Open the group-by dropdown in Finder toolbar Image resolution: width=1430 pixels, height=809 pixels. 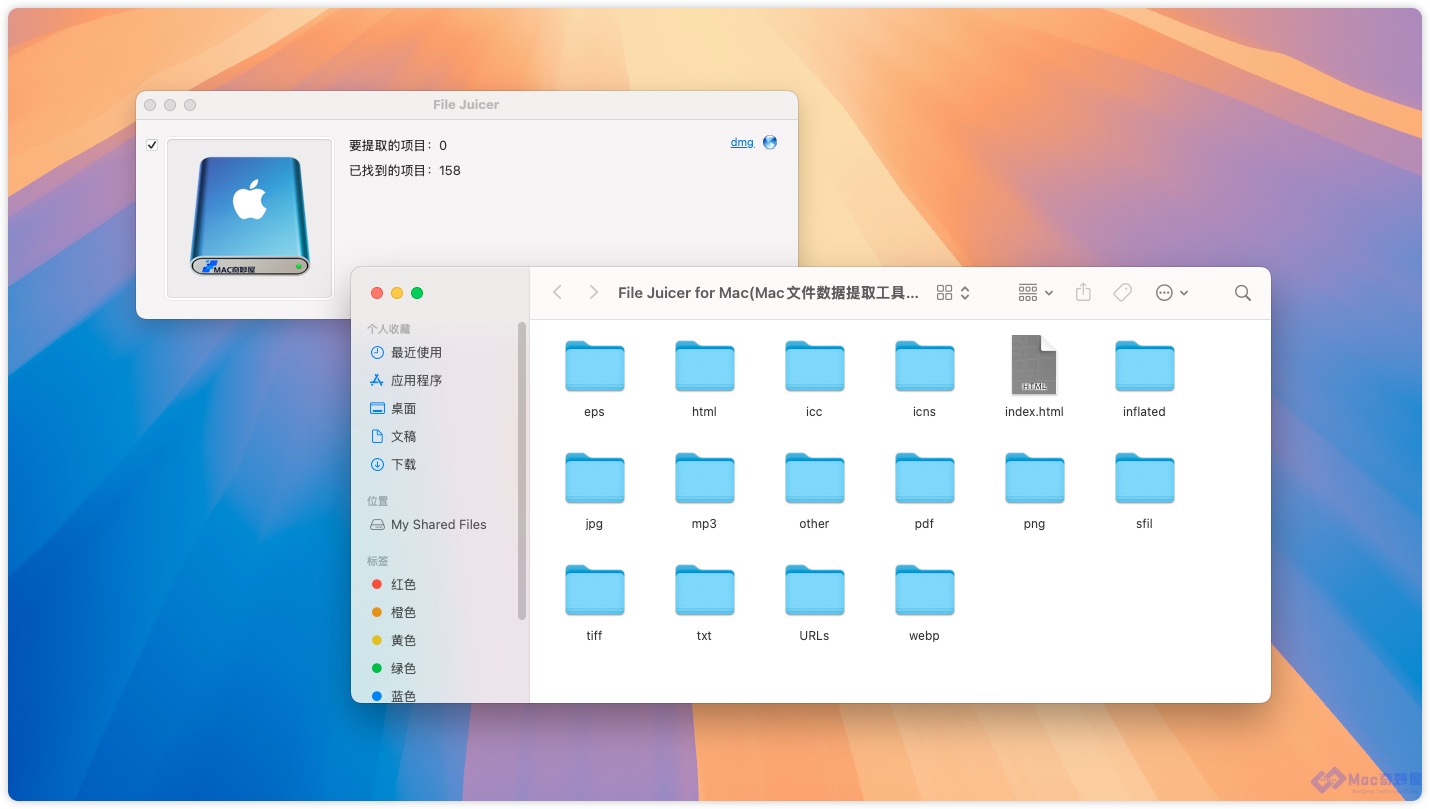coord(1035,293)
